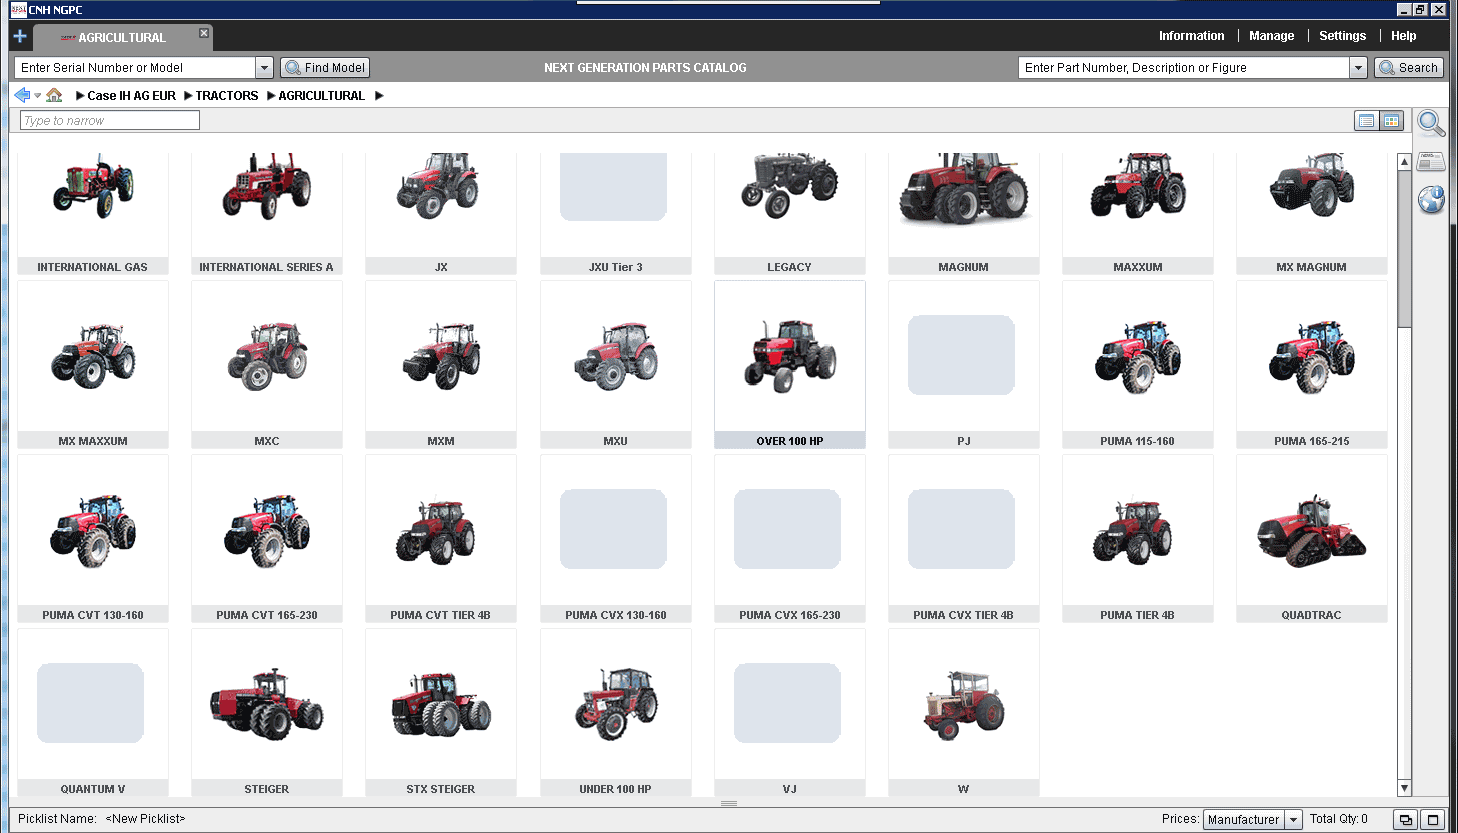Open the MX MAXXUM tractor thumbnail
The width and height of the screenshot is (1458, 833).
(93, 365)
